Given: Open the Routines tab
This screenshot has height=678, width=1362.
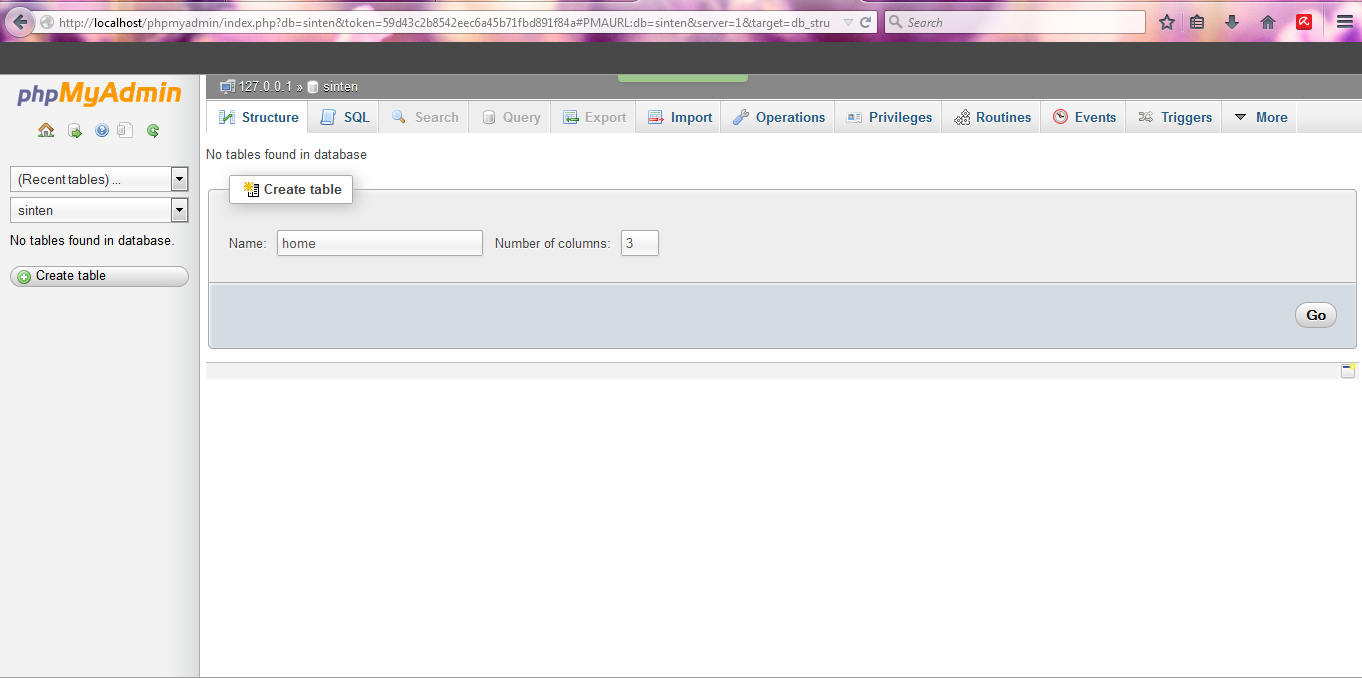Looking at the screenshot, I should (x=992, y=117).
